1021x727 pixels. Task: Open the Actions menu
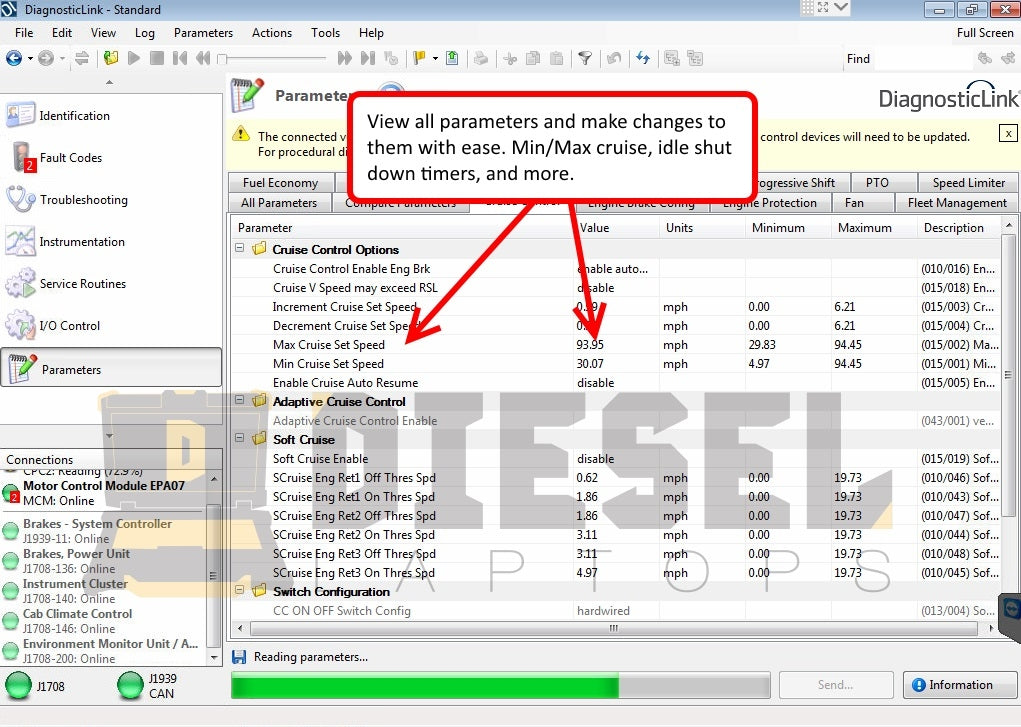pyautogui.click(x=272, y=33)
